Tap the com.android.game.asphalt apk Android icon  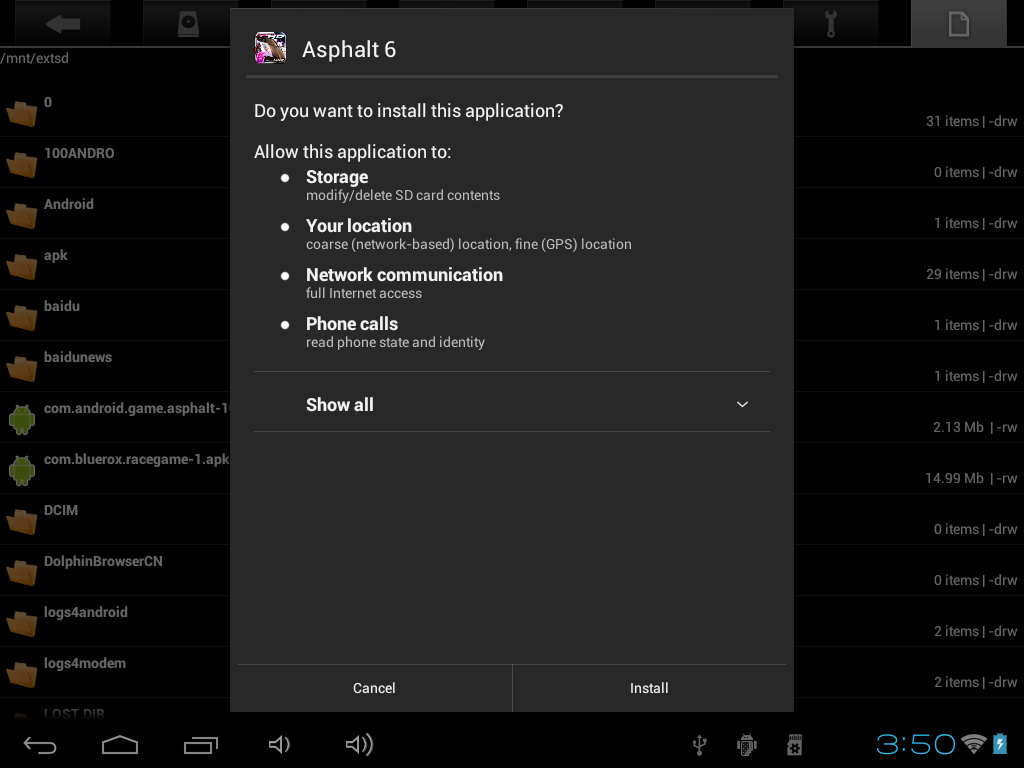pyautogui.click(x=22, y=419)
